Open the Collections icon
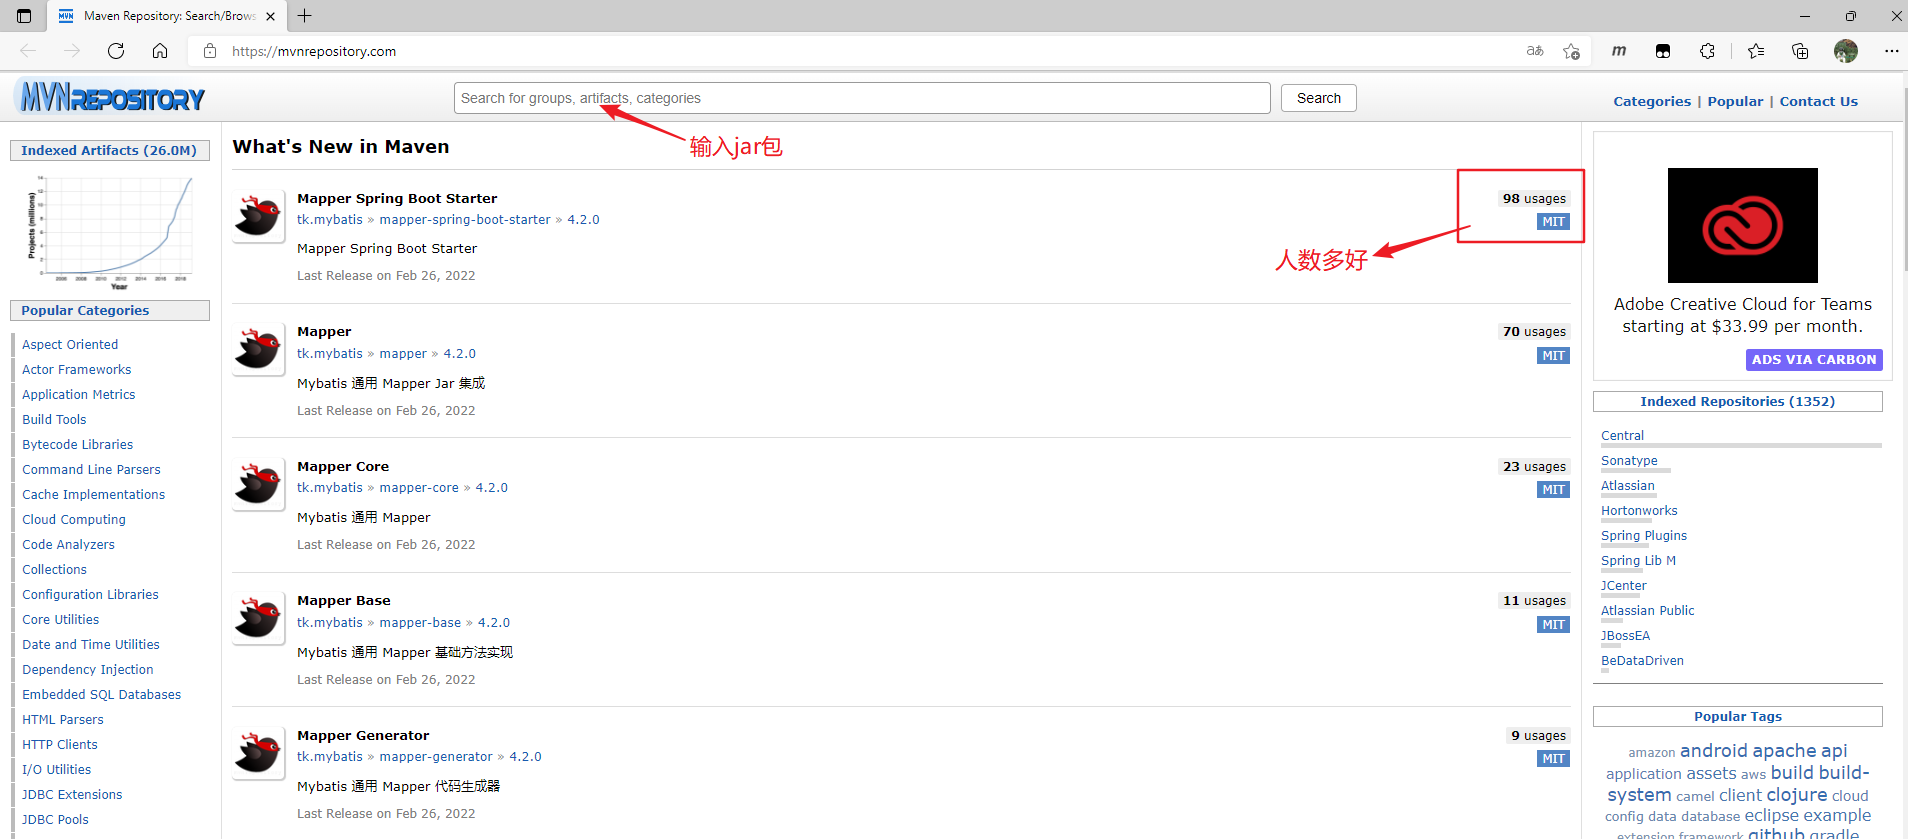 pos(1800,51)
